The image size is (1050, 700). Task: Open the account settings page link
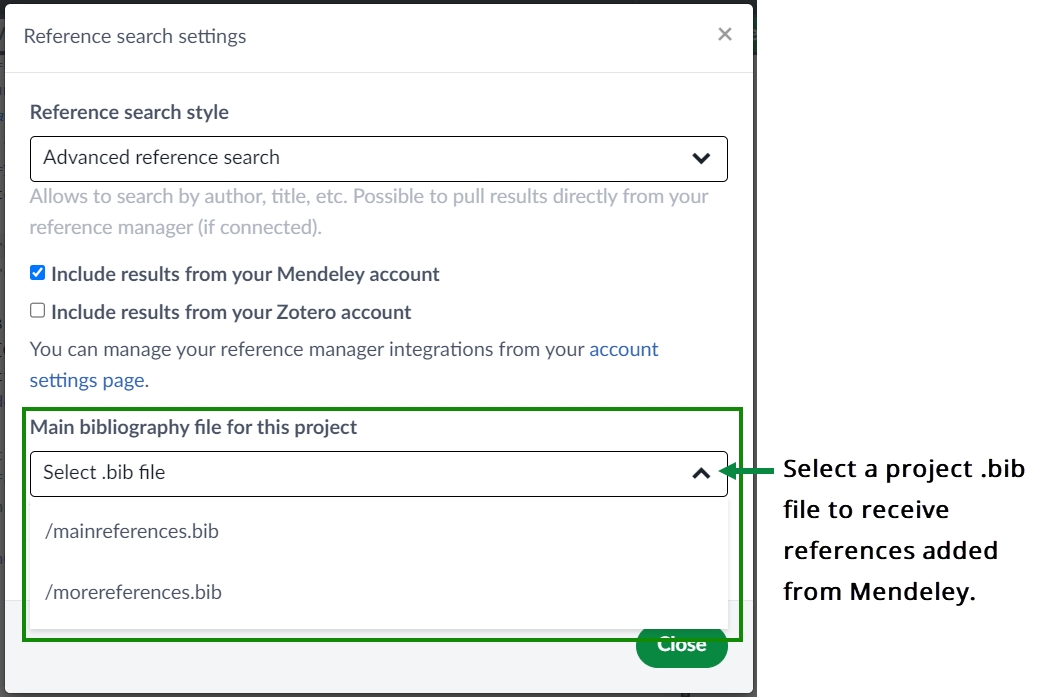623,350
